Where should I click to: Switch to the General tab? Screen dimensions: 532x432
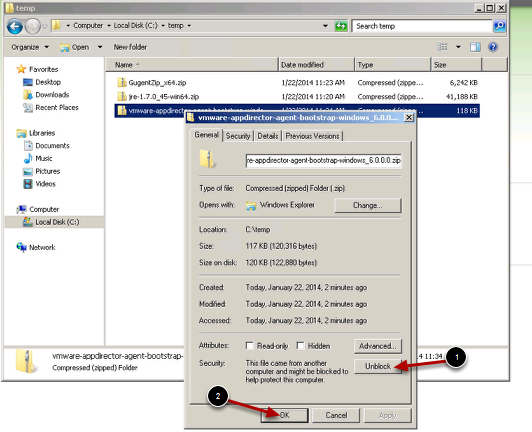click(206, 135)
